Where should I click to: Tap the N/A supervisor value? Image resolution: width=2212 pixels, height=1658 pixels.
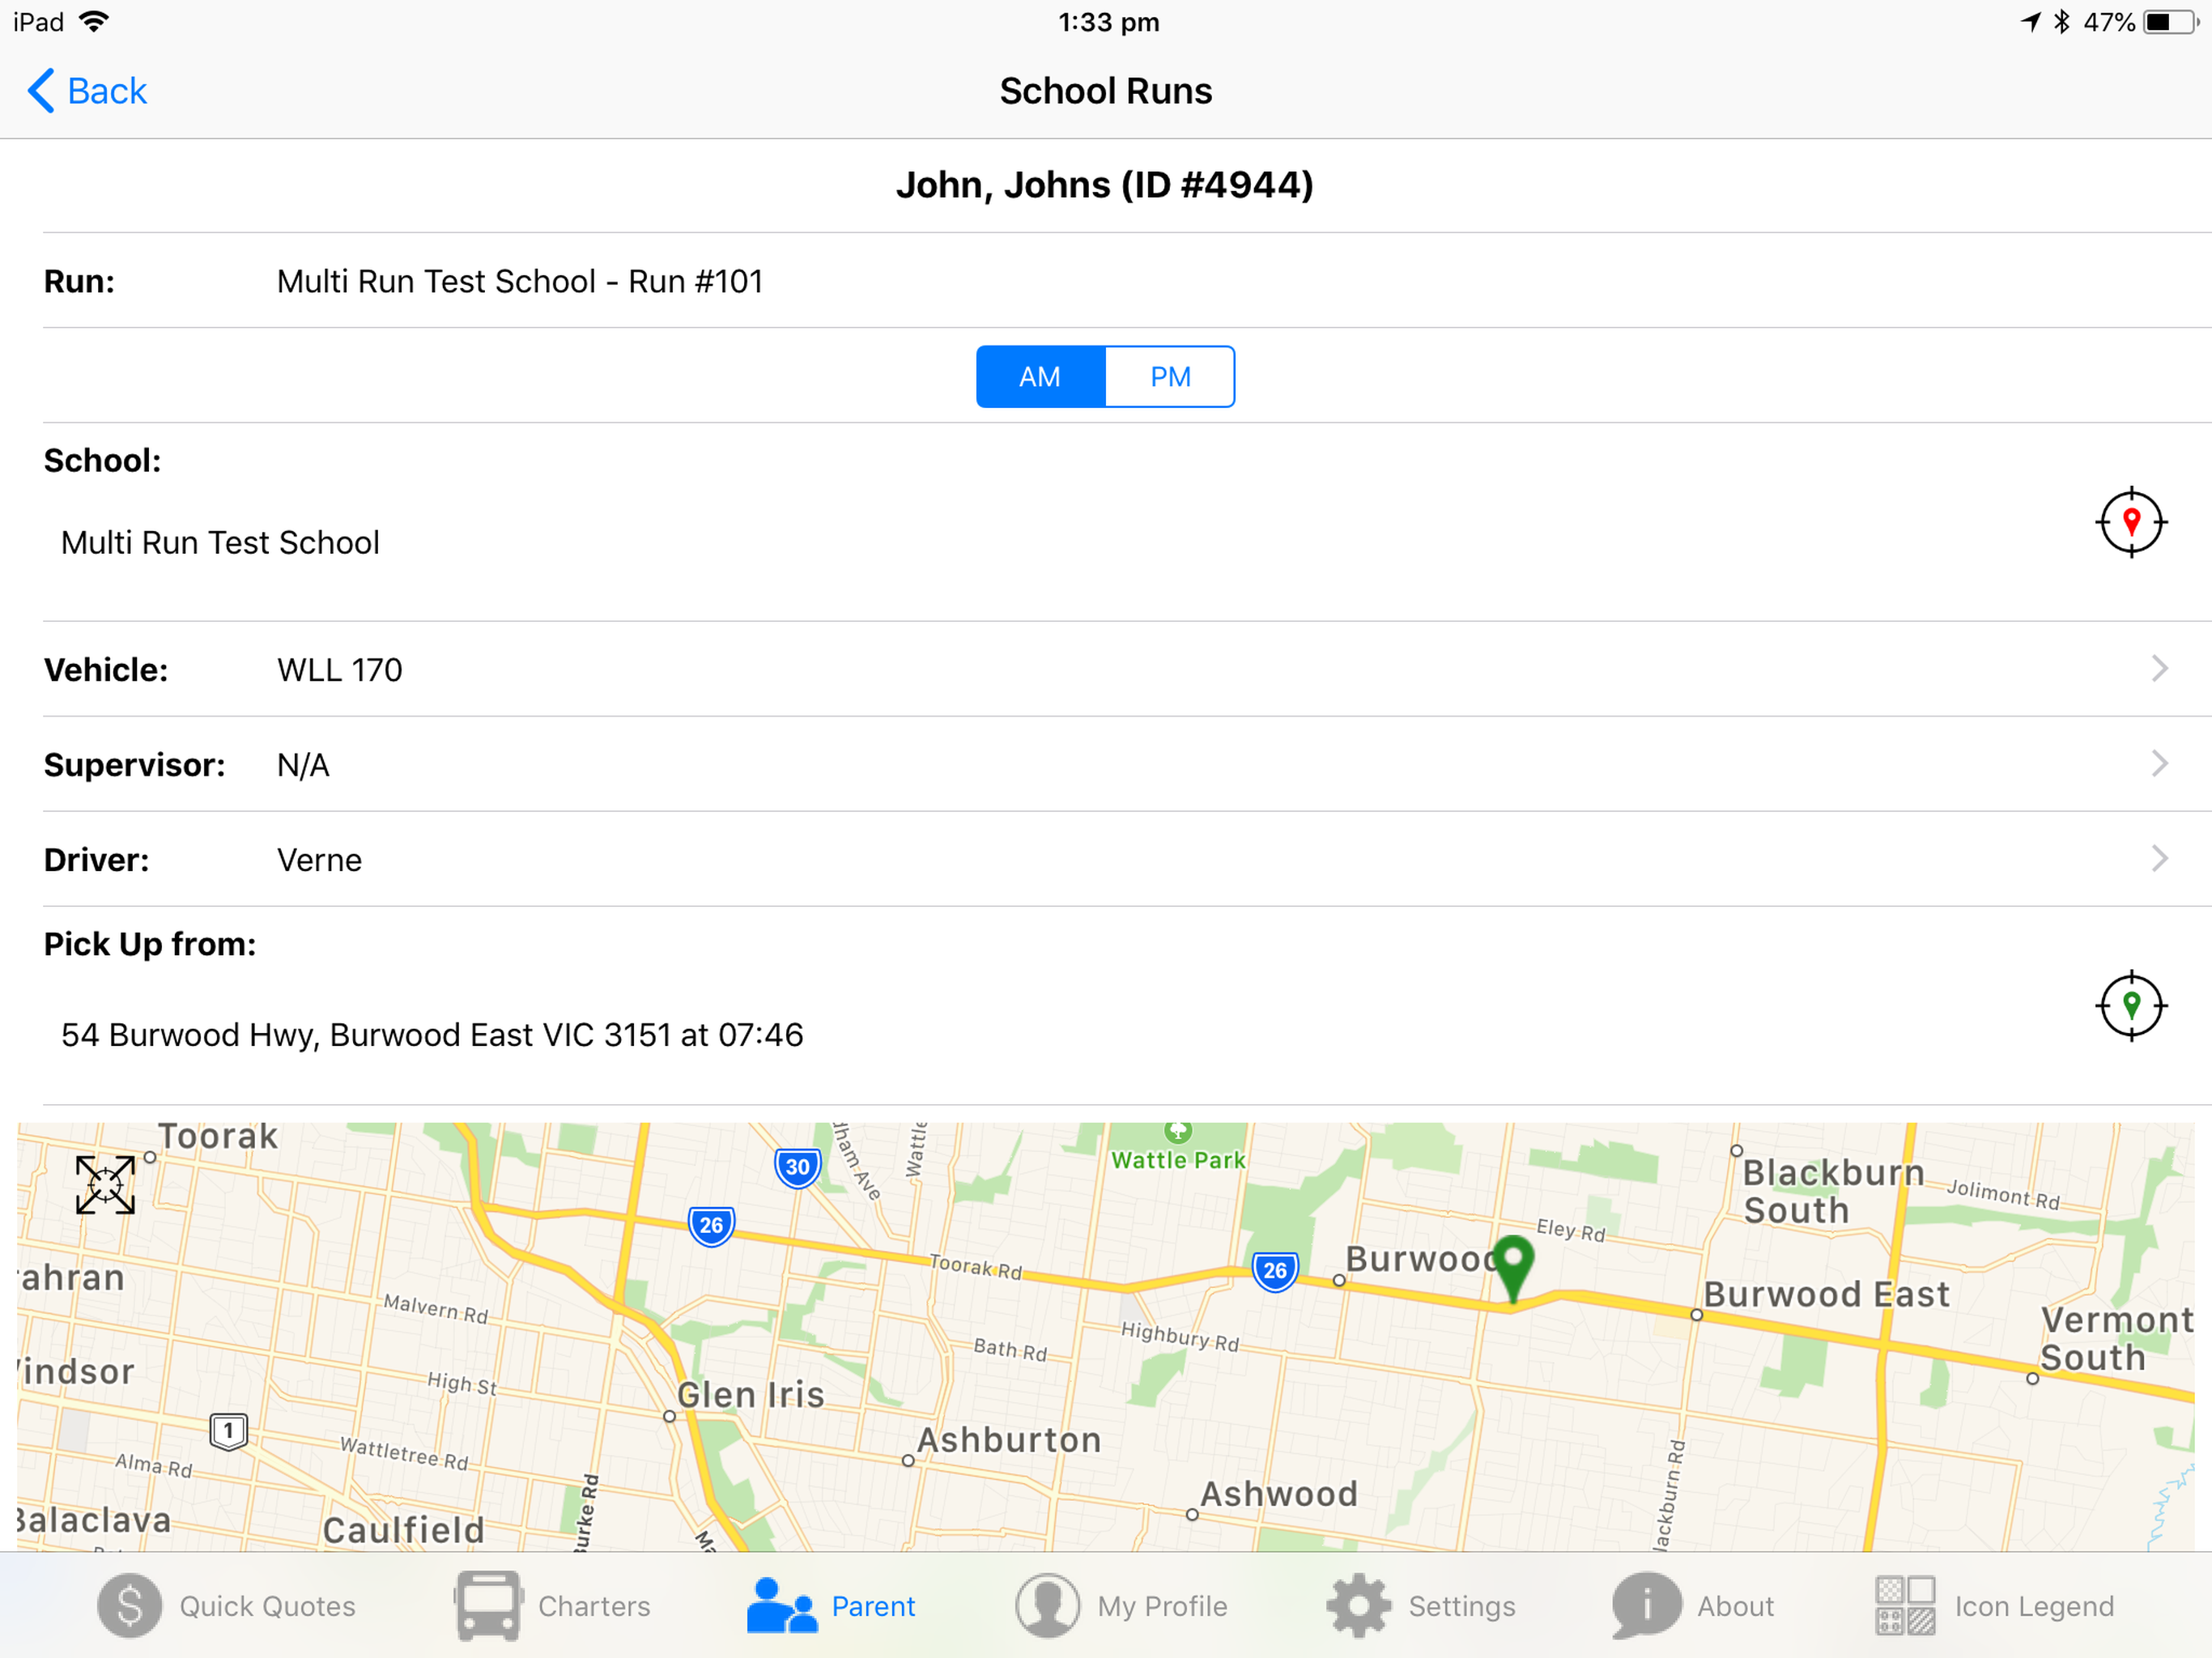(x=303, y=765)
